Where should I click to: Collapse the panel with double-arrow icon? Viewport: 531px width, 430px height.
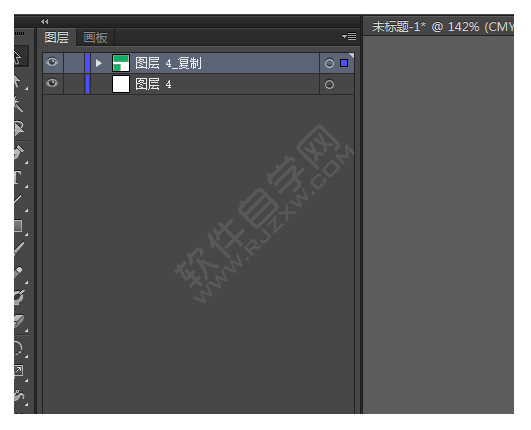pyautogui.click(x=44, y=21)
